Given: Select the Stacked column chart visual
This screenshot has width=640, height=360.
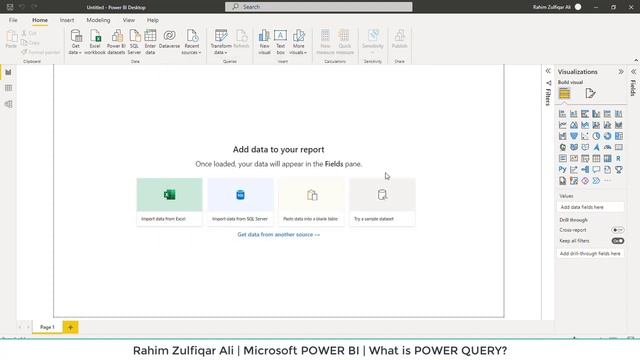Looking at the screenshot, I should coord(574,113).
